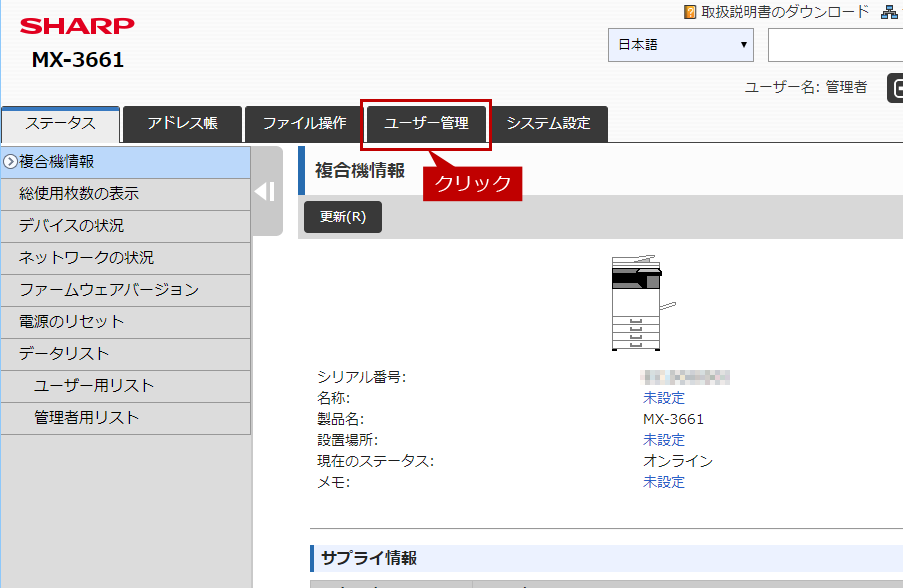This screenshot has width=903, height=588.
Task: Click the 複合機情報 page heading
Action: click(360, 171)
